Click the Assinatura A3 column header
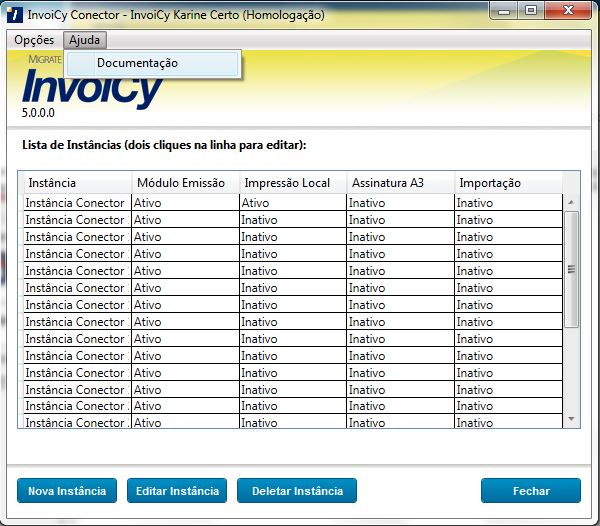Viewport: 600px width, 526px height. [x=400, y=183]
